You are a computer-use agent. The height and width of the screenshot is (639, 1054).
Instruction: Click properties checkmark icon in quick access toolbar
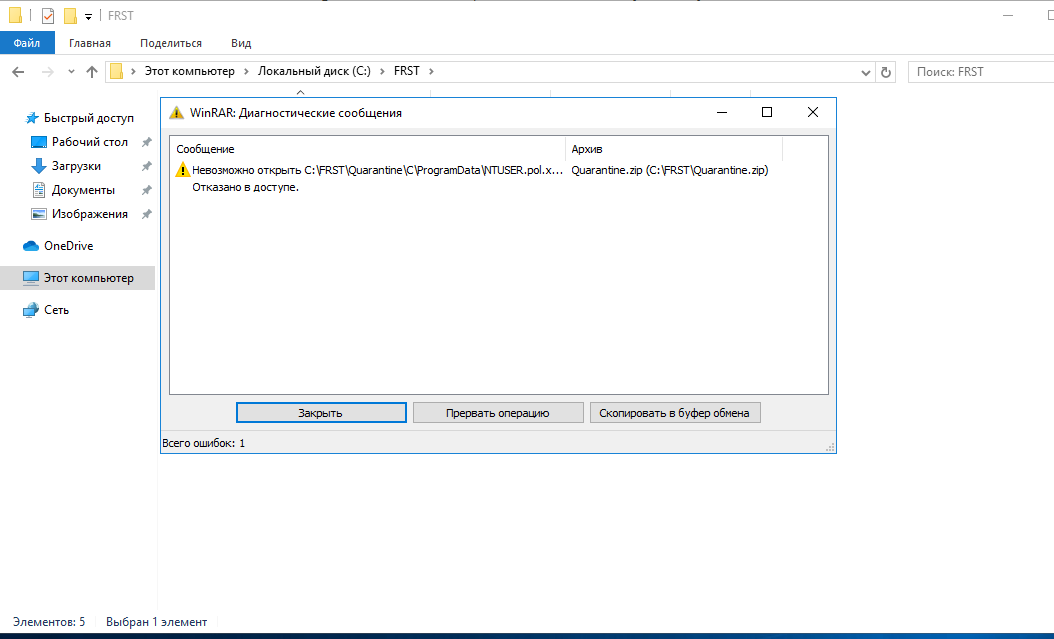coord(48,15)
